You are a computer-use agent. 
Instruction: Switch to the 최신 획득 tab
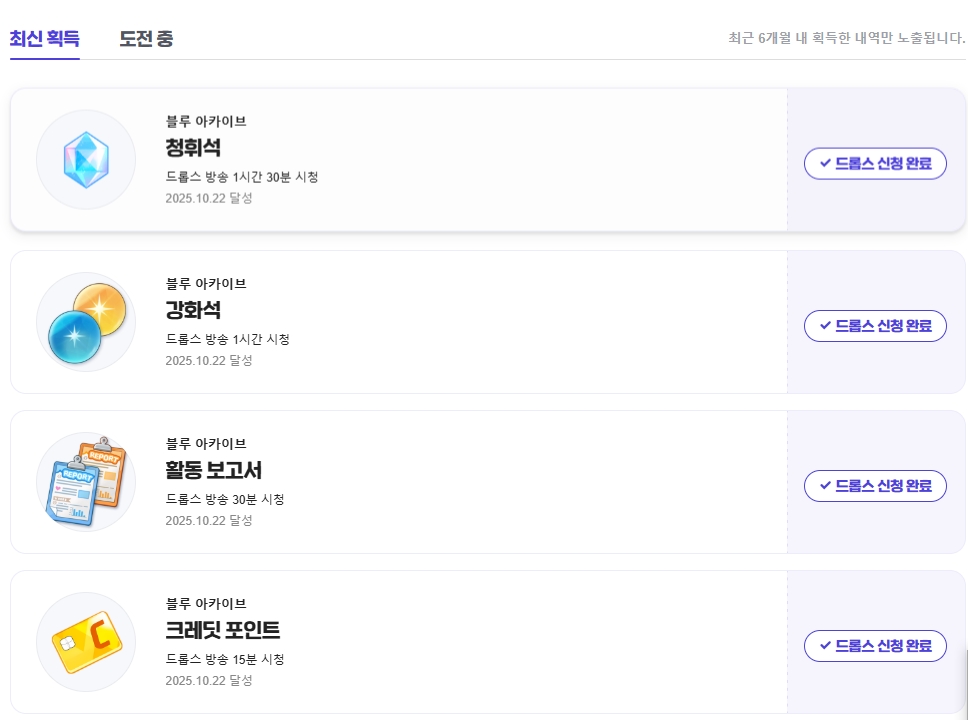pos(45,39)
